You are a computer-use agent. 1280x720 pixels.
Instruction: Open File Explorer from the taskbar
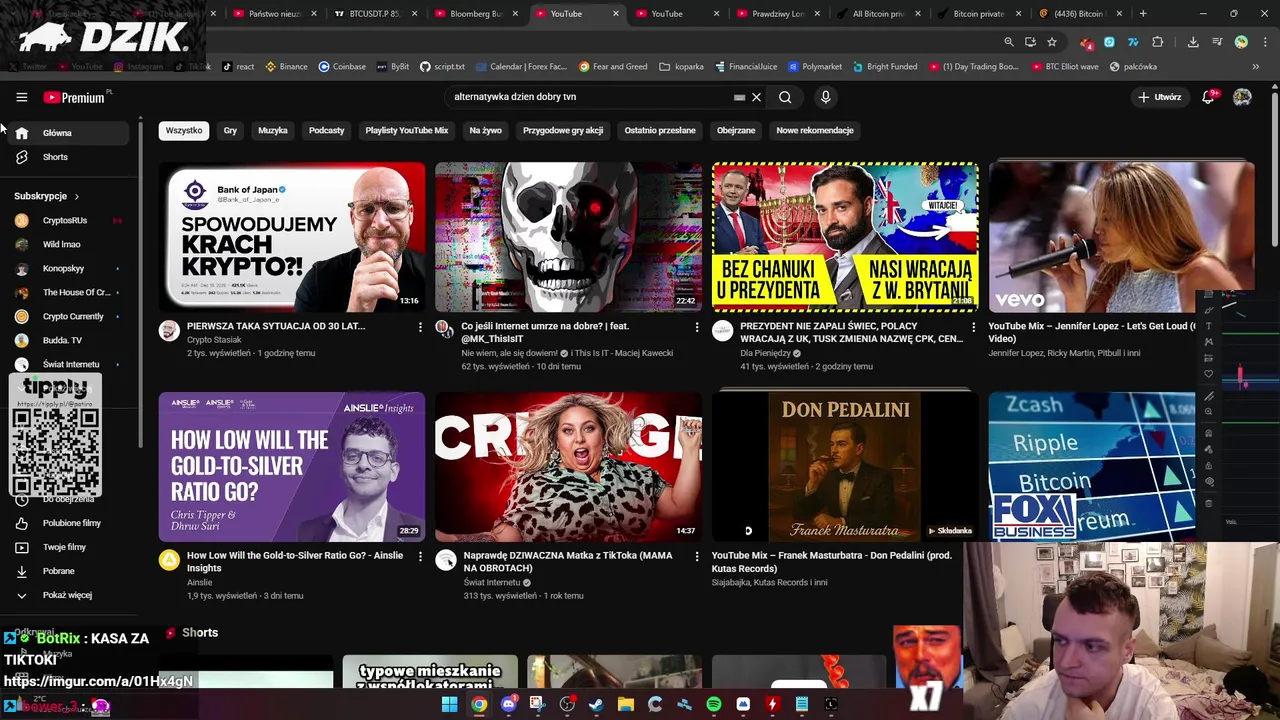pyautogui.click(x=626, y=704)
